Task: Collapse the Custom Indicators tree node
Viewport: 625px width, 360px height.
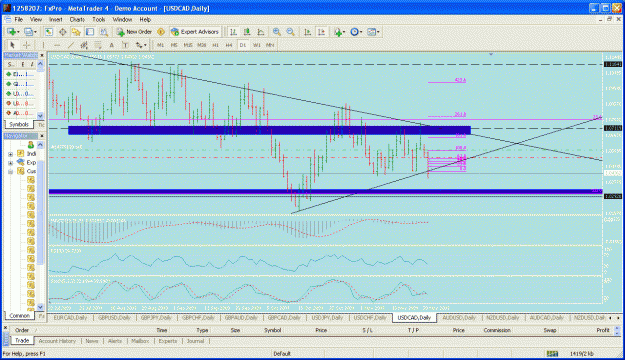Action: pos(10,171)
